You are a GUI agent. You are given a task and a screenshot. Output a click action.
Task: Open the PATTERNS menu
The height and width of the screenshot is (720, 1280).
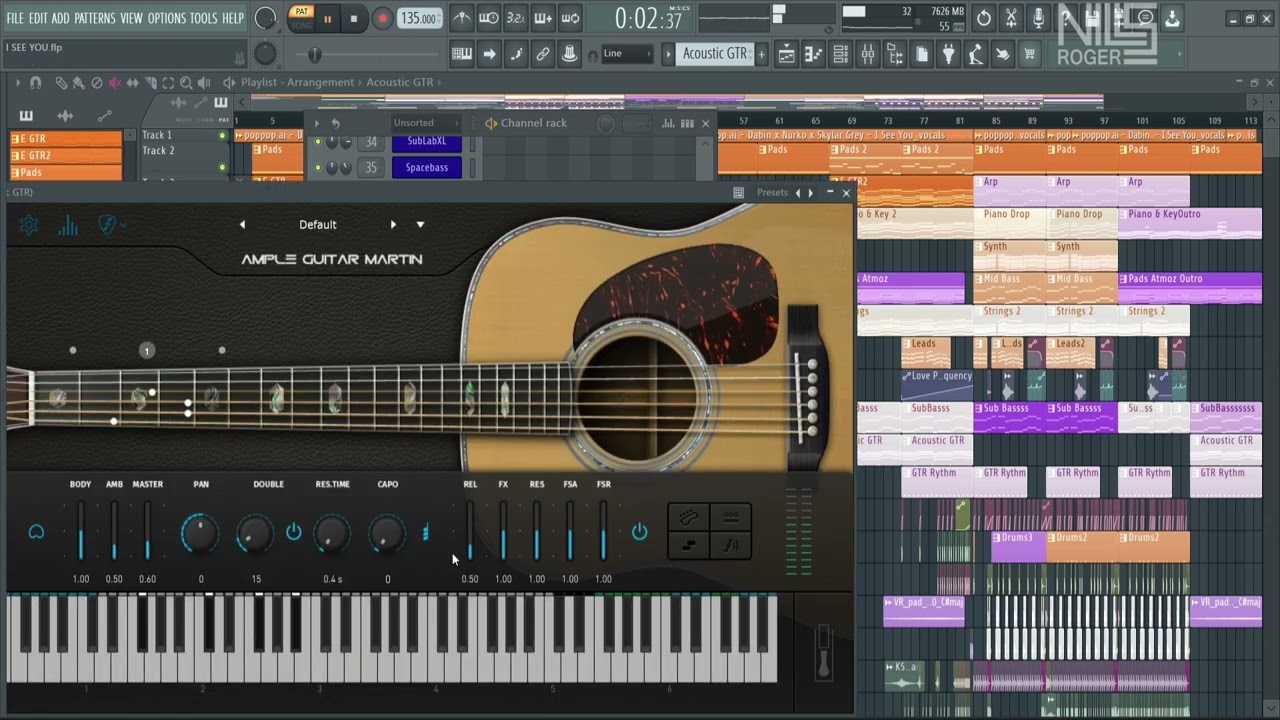[x=95, y=18]
